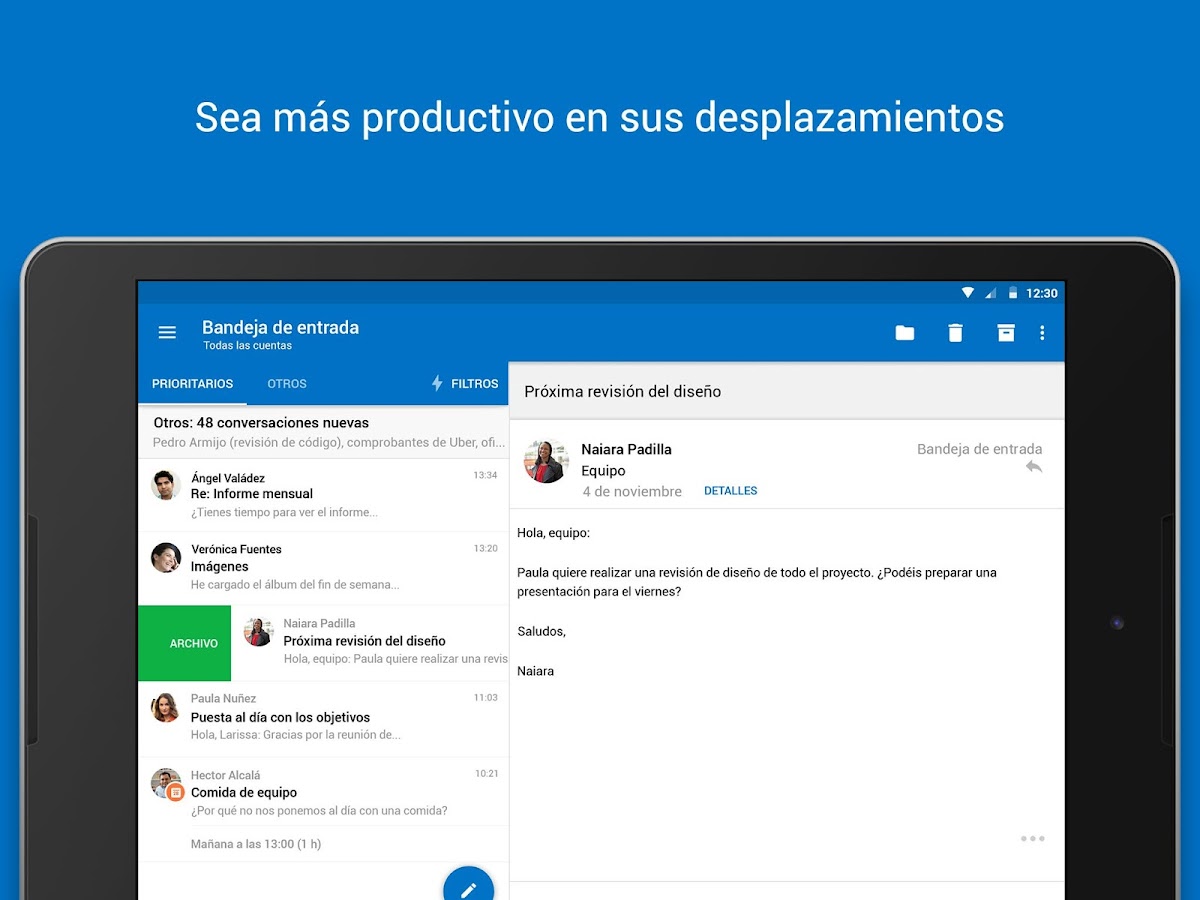Open Comida de equipo invitation
Image resolution: width=1200 pixels, height=900 pixels.
click(323, 791)
